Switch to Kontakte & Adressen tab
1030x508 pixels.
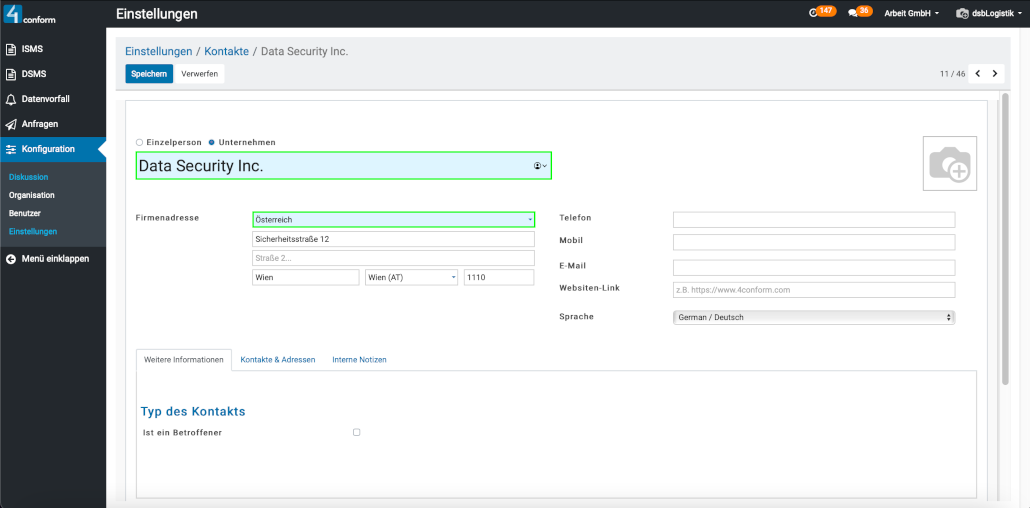(277, 359)
